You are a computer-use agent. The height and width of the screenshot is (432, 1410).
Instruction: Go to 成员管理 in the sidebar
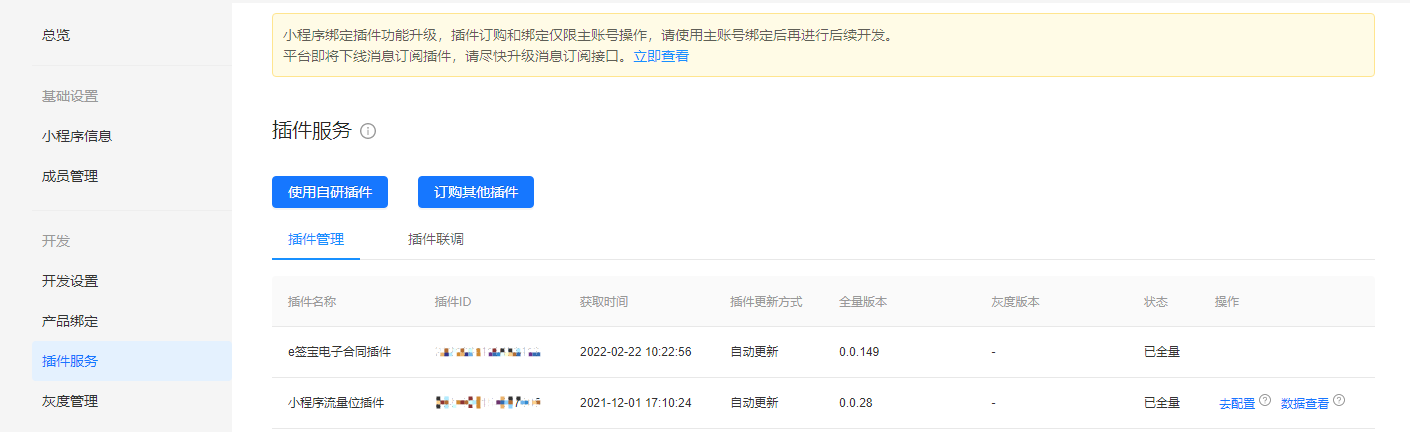pyautogui.click(x=70, y=176)
